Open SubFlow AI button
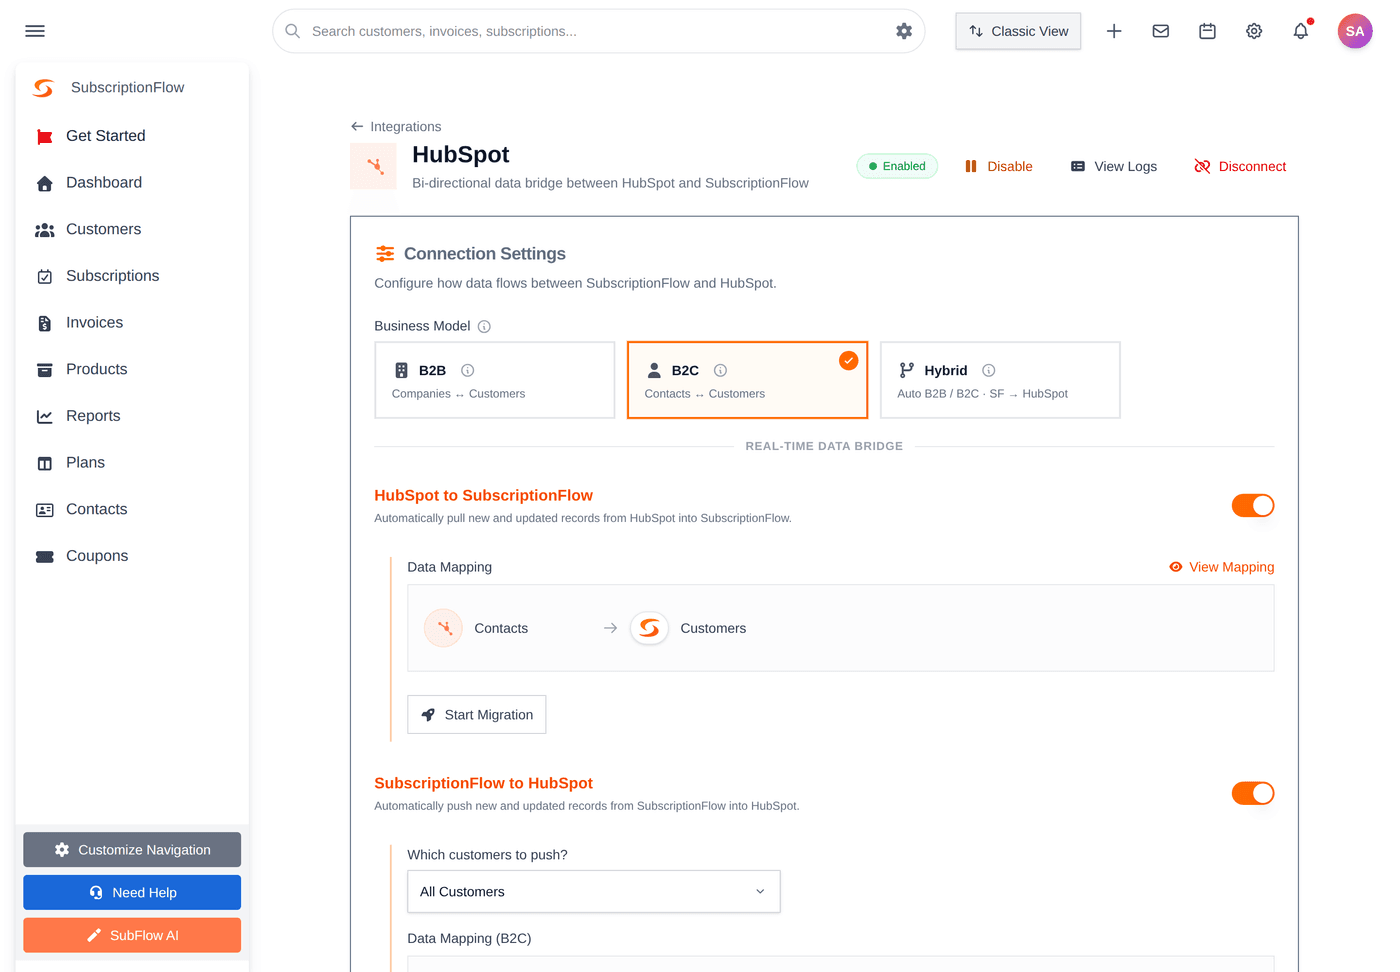The height and width of the screenshot is (972, 1400). (x=132, y=936)
